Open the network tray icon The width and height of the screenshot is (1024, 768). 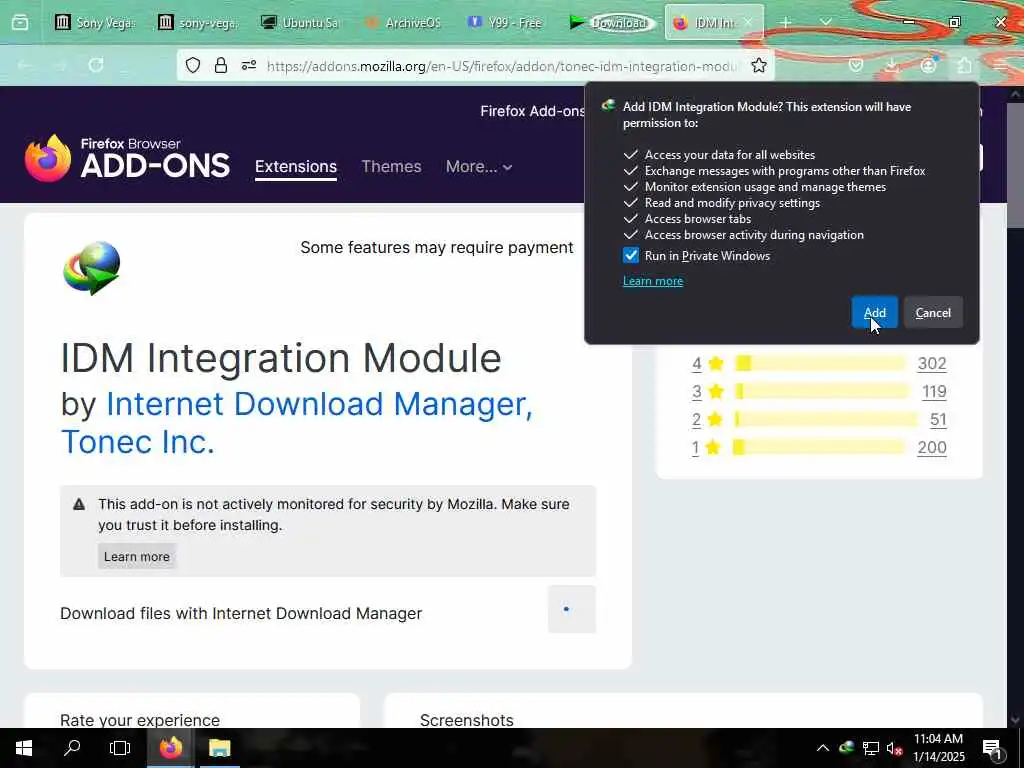(871, 748)
